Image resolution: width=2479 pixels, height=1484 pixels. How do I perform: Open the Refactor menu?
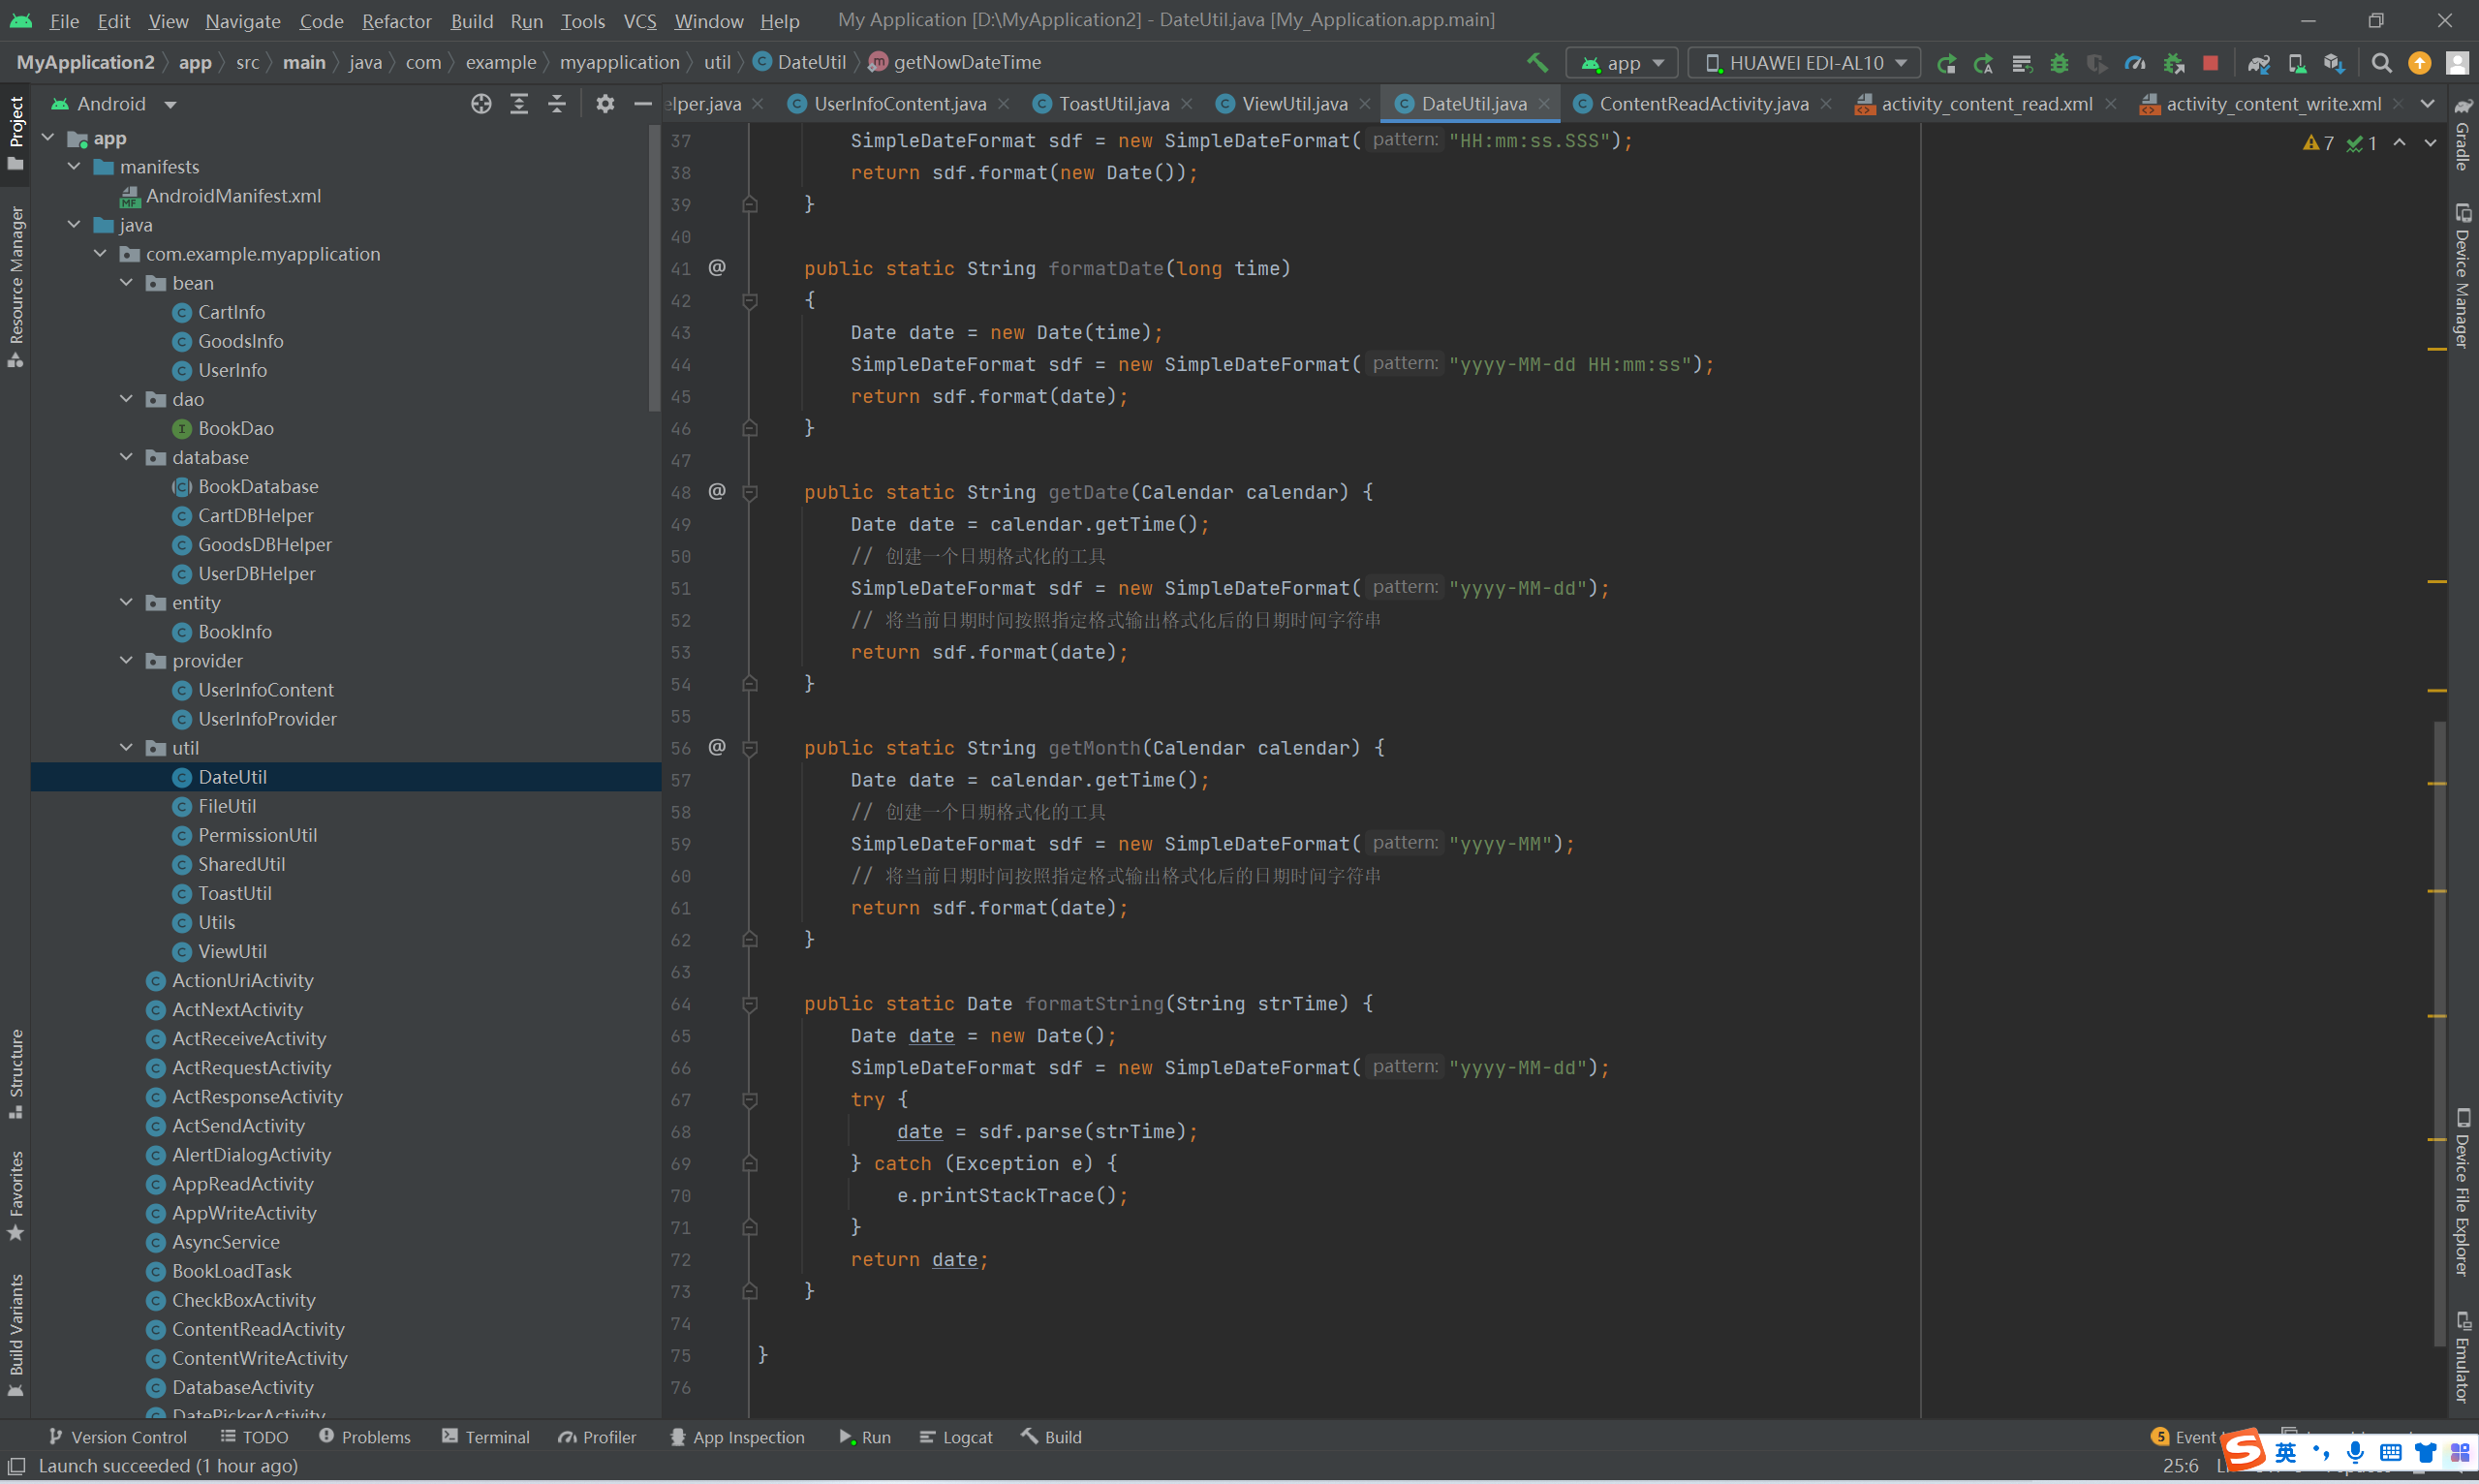[x=396, y=20]
